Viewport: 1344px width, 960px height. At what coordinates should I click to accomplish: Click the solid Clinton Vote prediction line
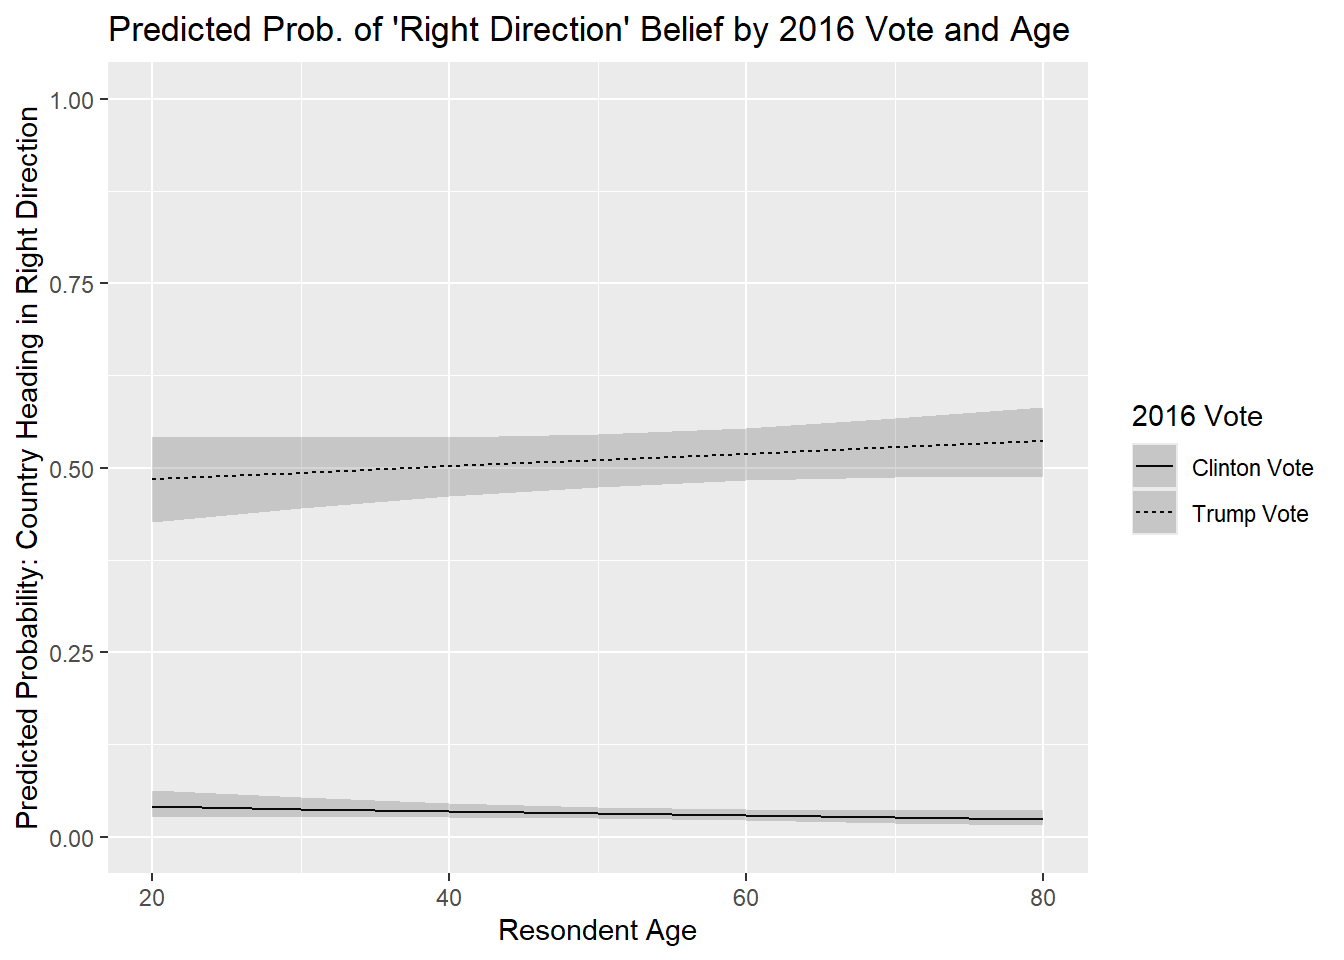pos(598,813)
